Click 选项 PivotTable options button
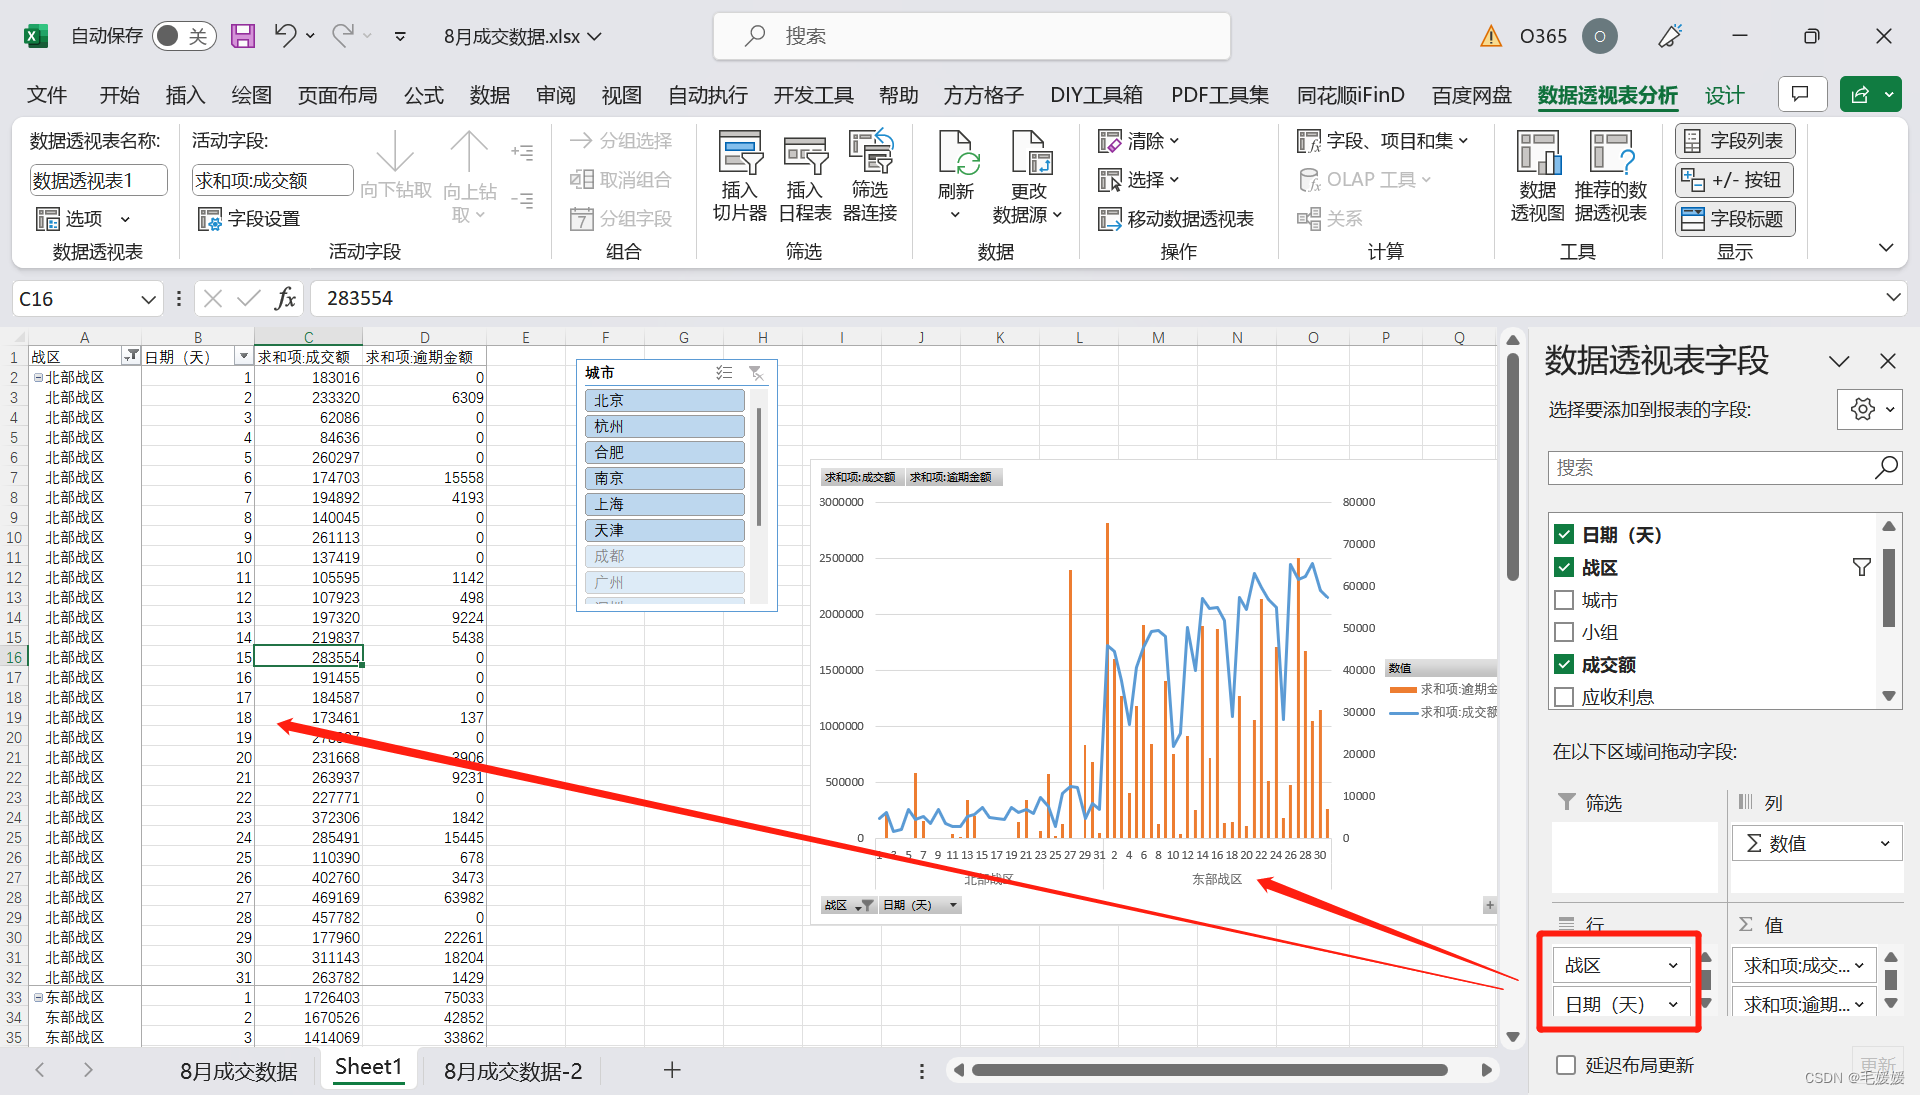Screen dimensions: 1920x1095 pyautogui.click(x=83, y=219)
